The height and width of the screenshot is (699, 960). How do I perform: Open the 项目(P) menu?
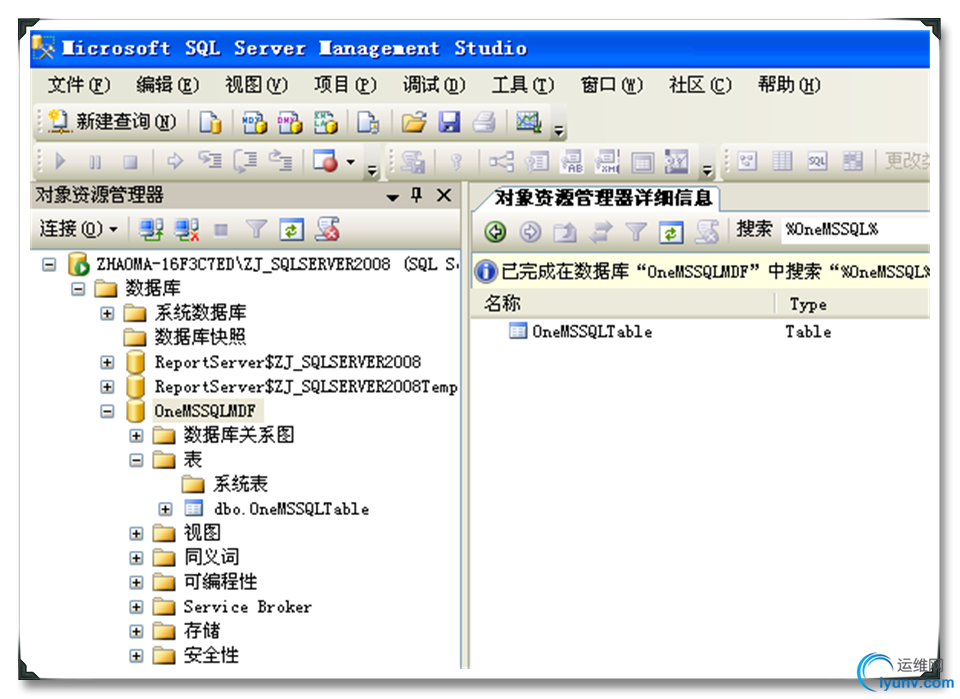345,84
